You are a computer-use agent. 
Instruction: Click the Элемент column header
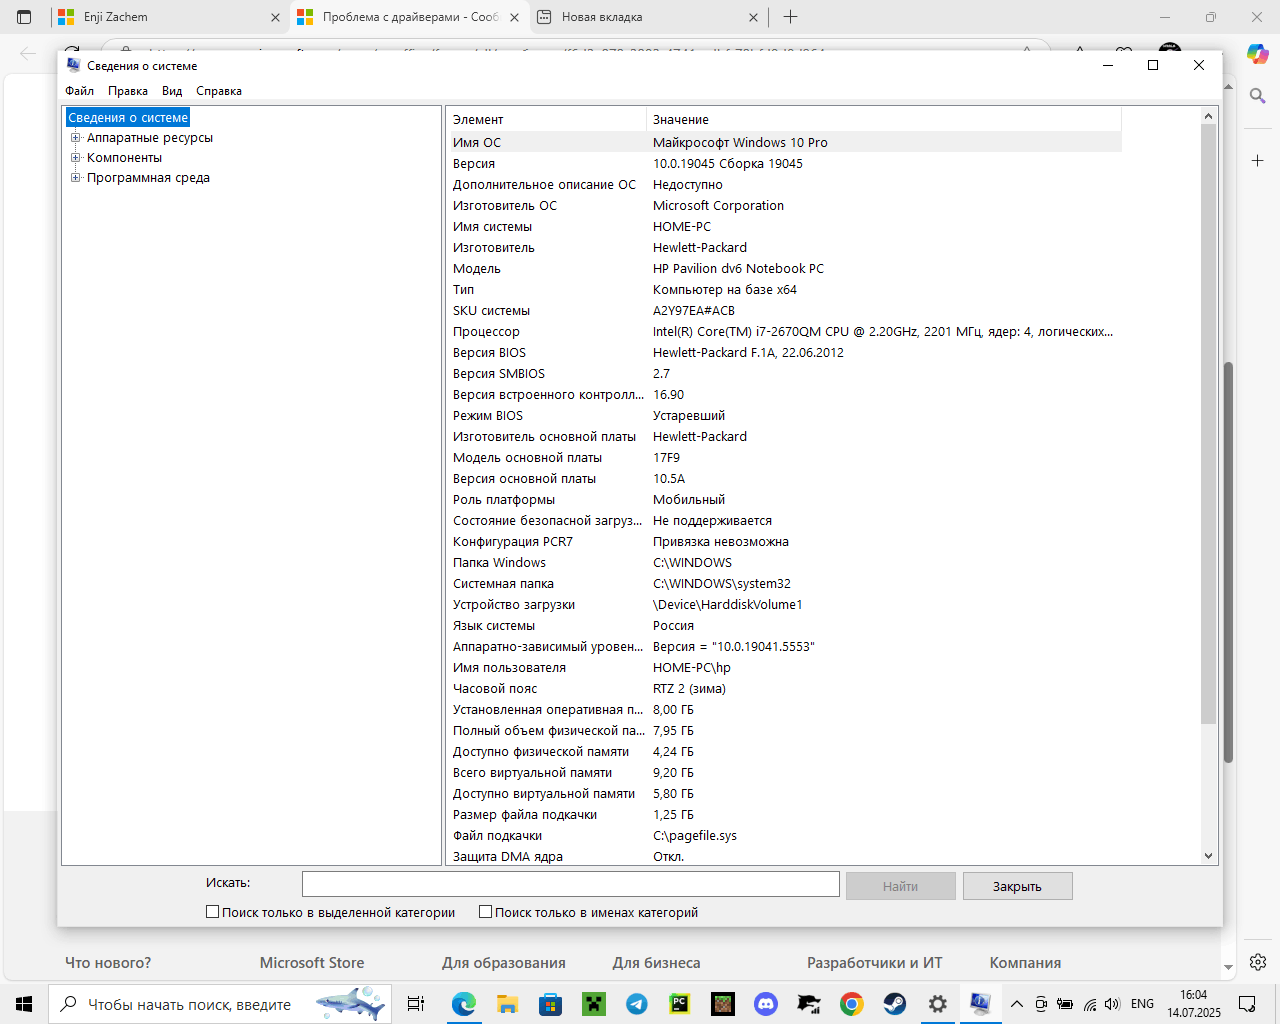click(547, 119)
